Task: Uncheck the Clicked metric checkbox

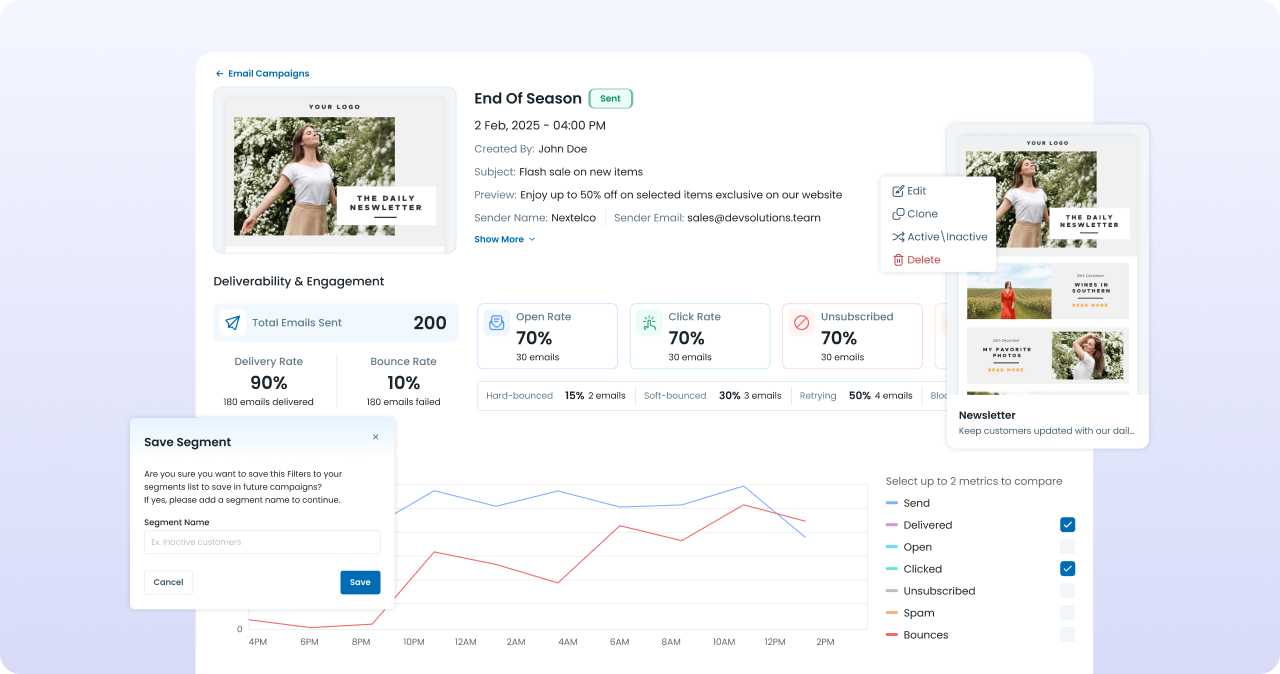Action: click(x=1067, y=569)
